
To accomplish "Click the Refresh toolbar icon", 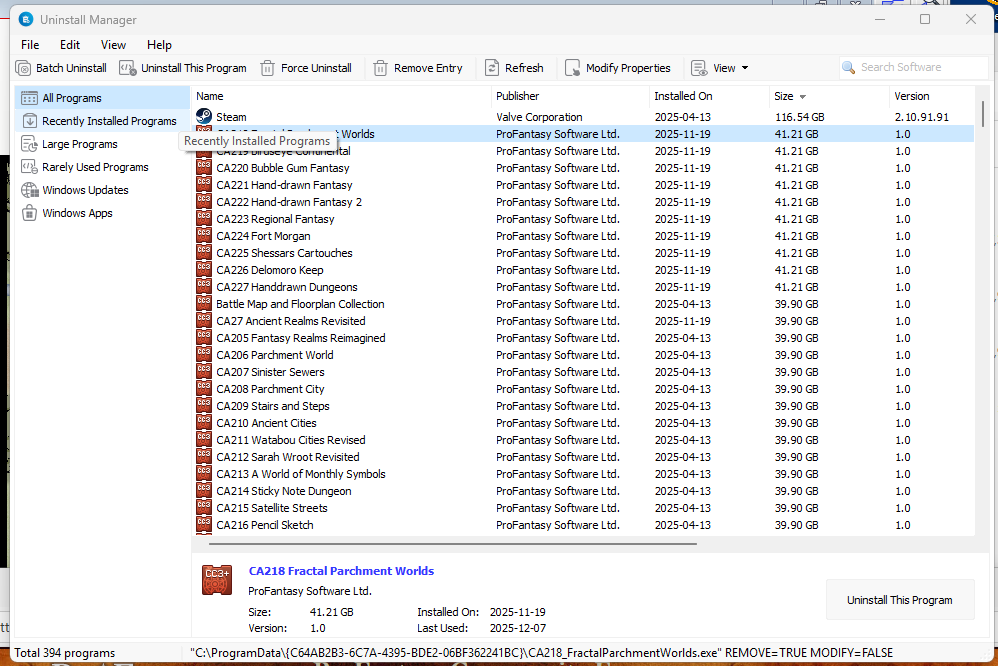I will [492, 68].
